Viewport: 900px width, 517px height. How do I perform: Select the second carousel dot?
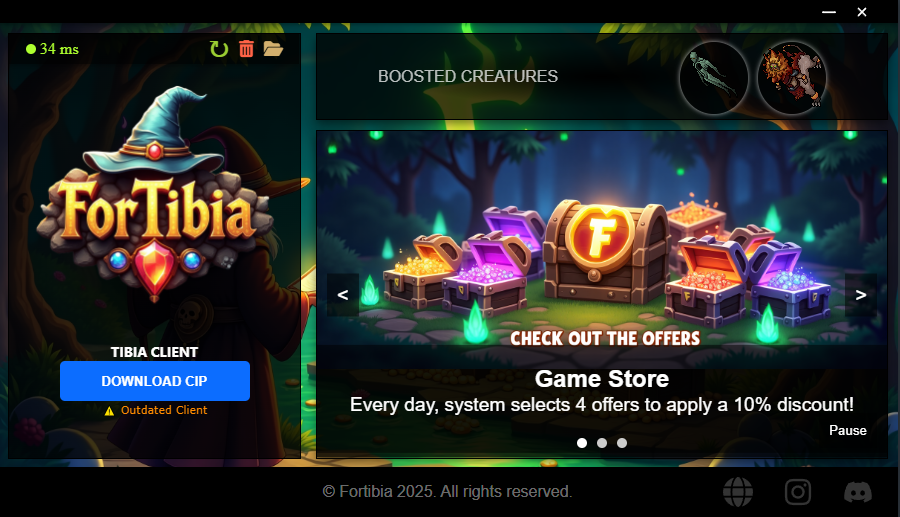[x=602, y=443]
